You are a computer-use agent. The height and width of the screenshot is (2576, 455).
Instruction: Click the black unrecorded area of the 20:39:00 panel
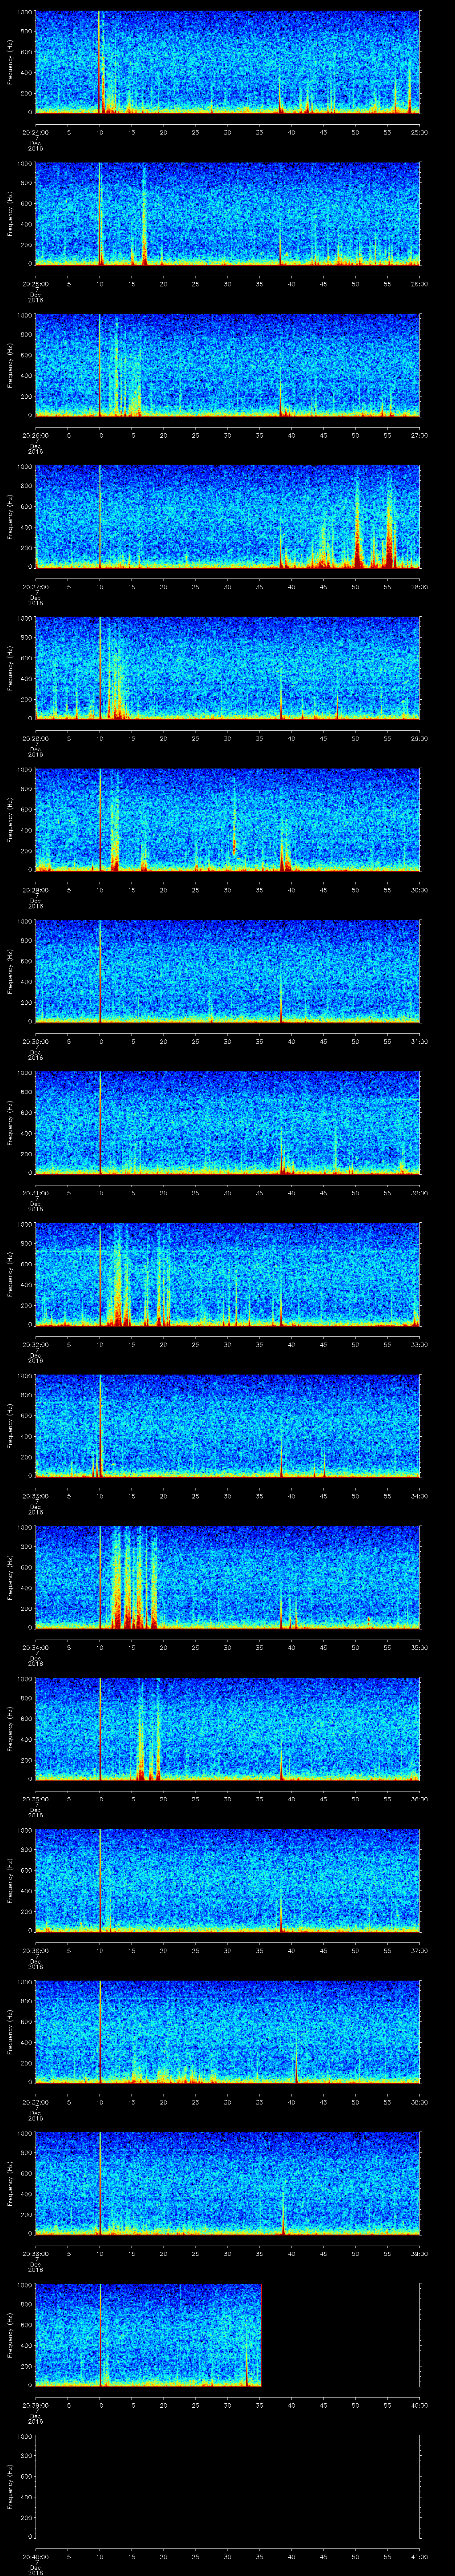(x=340, y=2334)
